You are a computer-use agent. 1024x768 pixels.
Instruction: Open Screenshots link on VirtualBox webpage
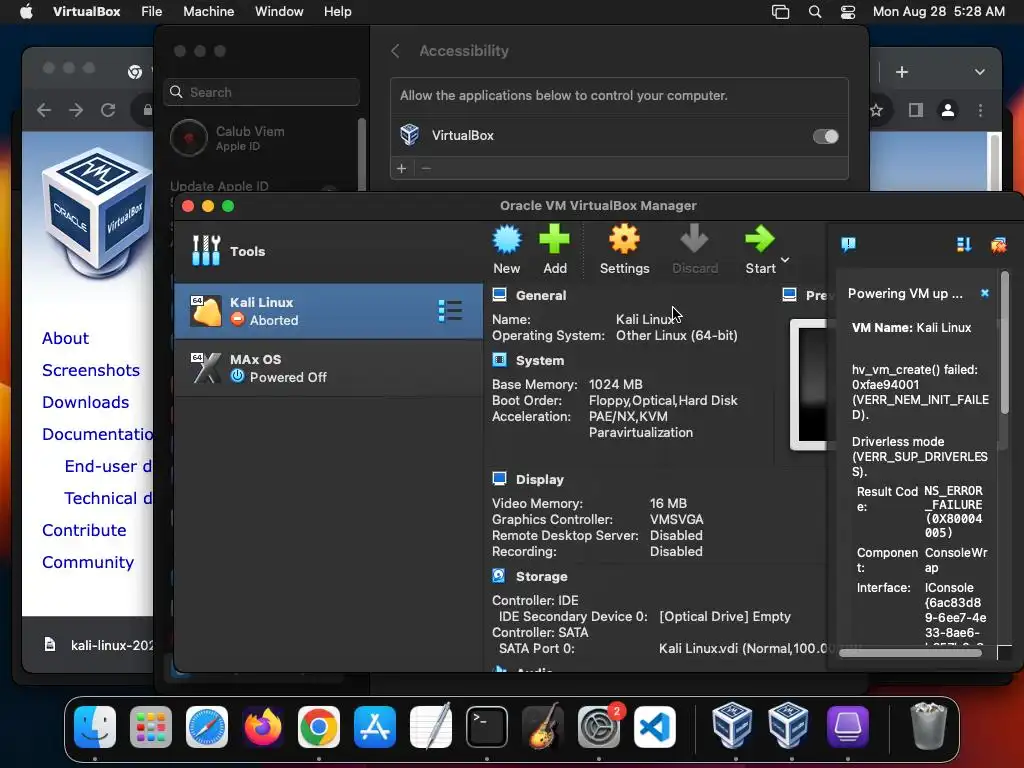91,370
